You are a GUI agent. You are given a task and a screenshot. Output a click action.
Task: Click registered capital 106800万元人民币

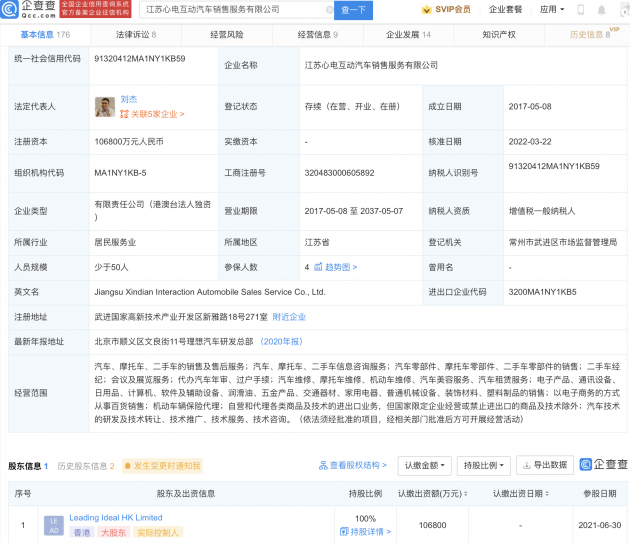click(x=129, y=141)
